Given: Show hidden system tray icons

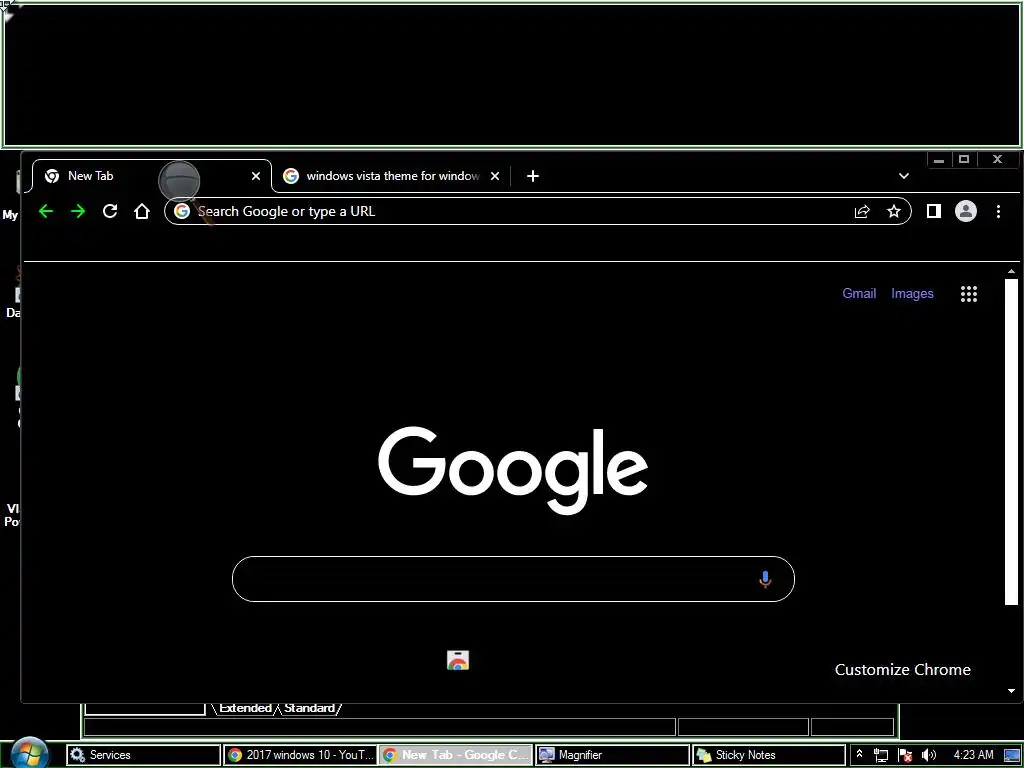Looking at the screenshot, I should 859,754.
